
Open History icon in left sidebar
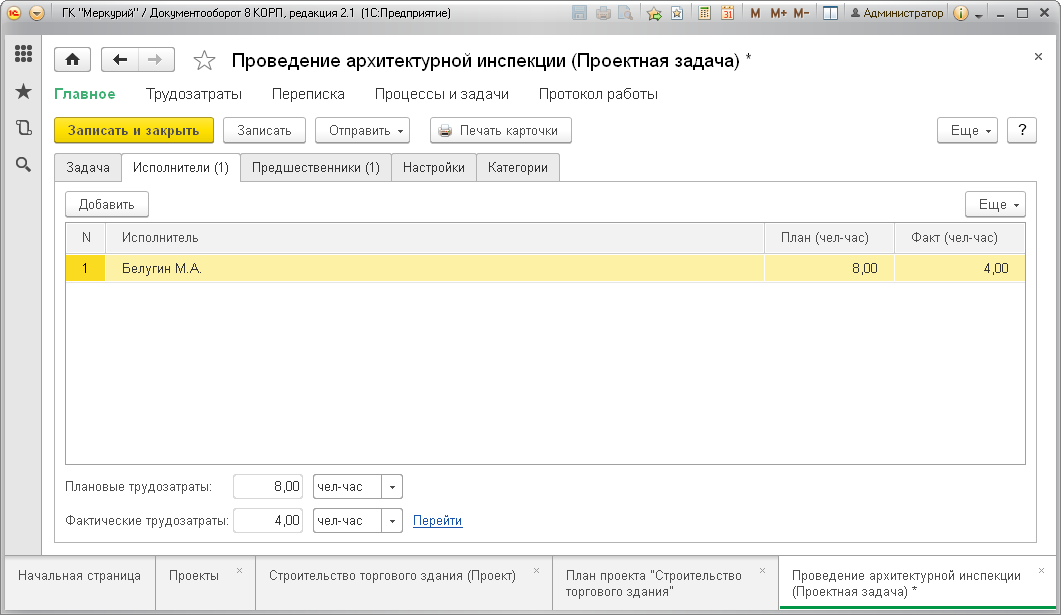[24, 127]
